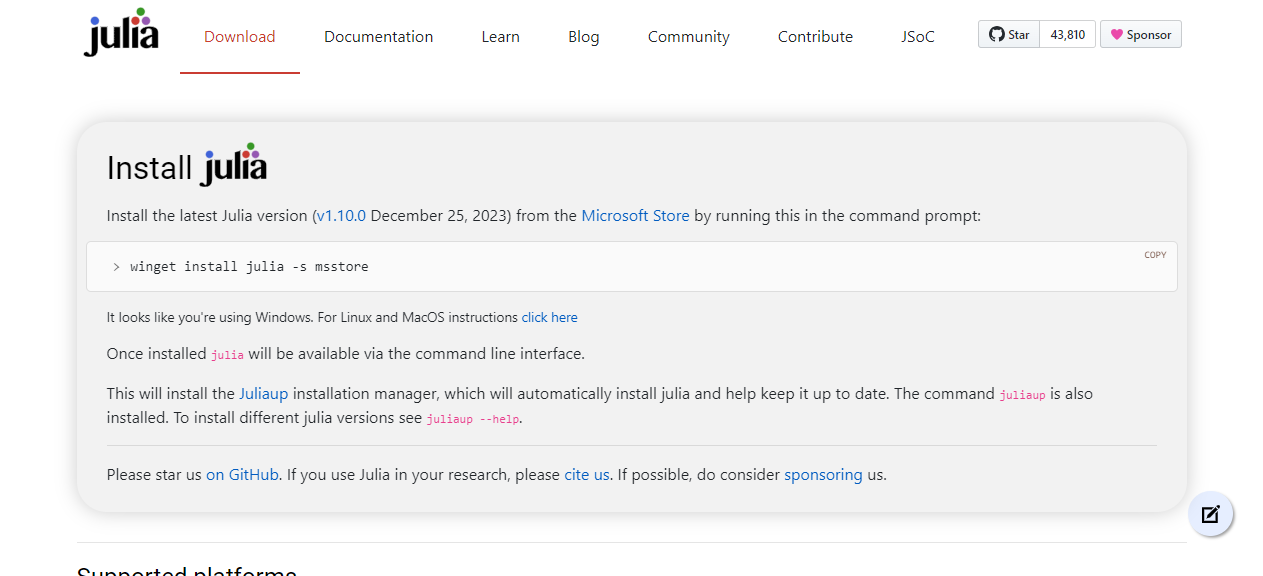Click the GitHub Star button

pyautogui.click(x=1009, y=35)
